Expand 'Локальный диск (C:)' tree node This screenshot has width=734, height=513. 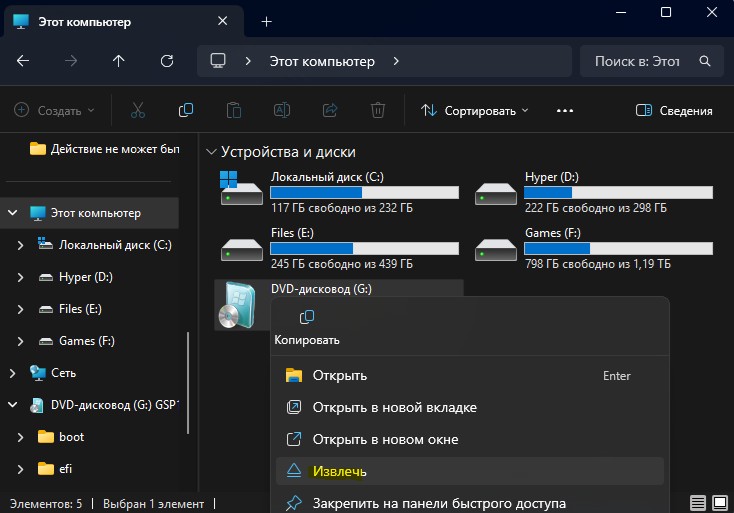pyautogui.click(x=20, y=245)
